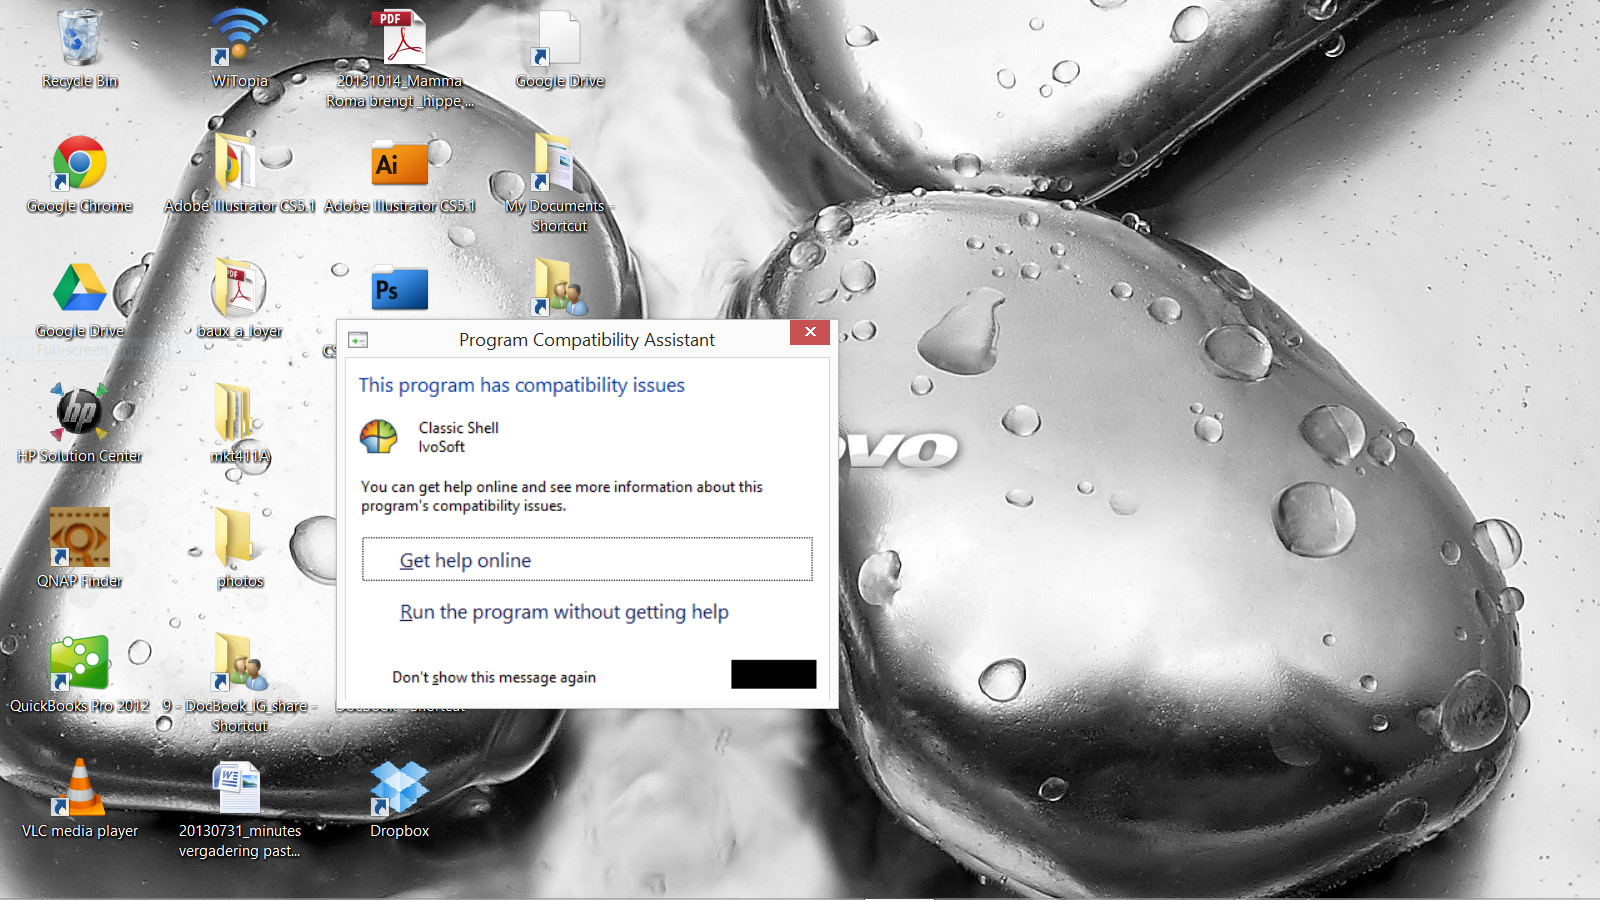Image resolution: width=1600 pixels, height=900 pixels.
Task: Select the My Documents - Shortcut folder
Action: (556, 164)
